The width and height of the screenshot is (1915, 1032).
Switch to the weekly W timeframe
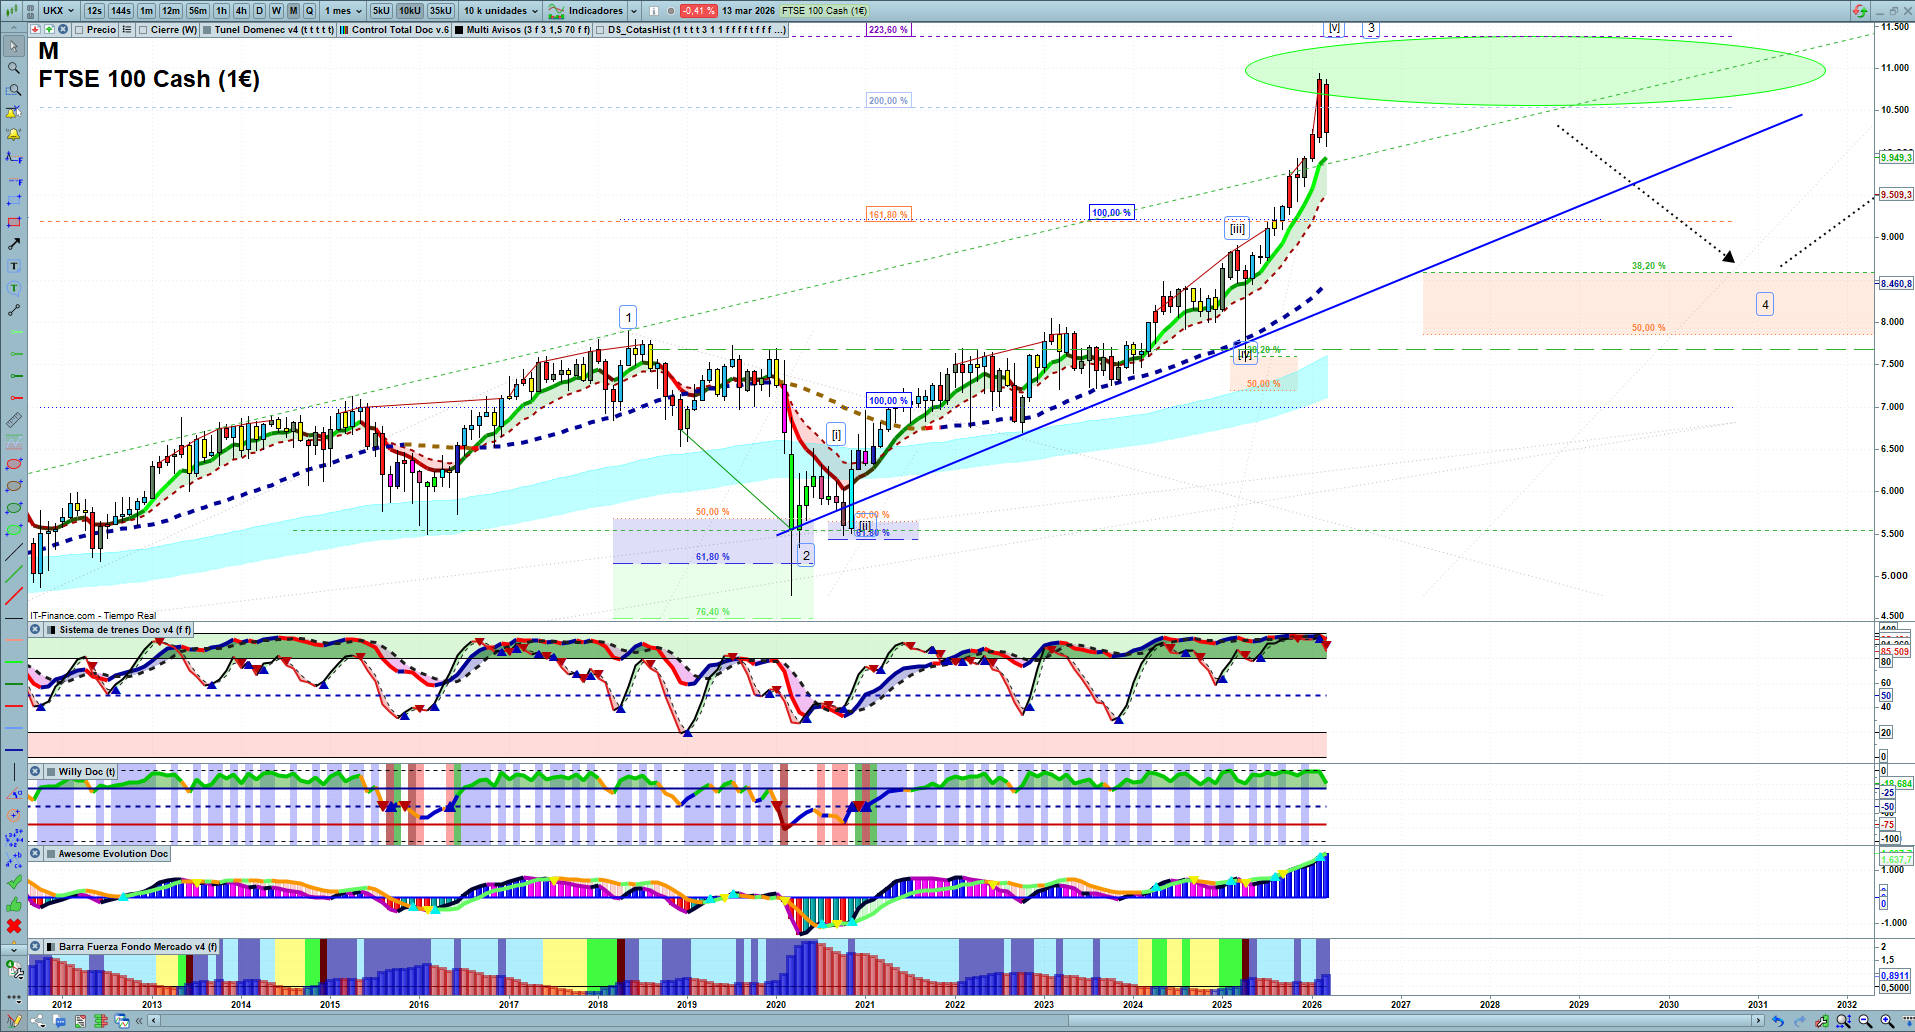click(276, 11)
